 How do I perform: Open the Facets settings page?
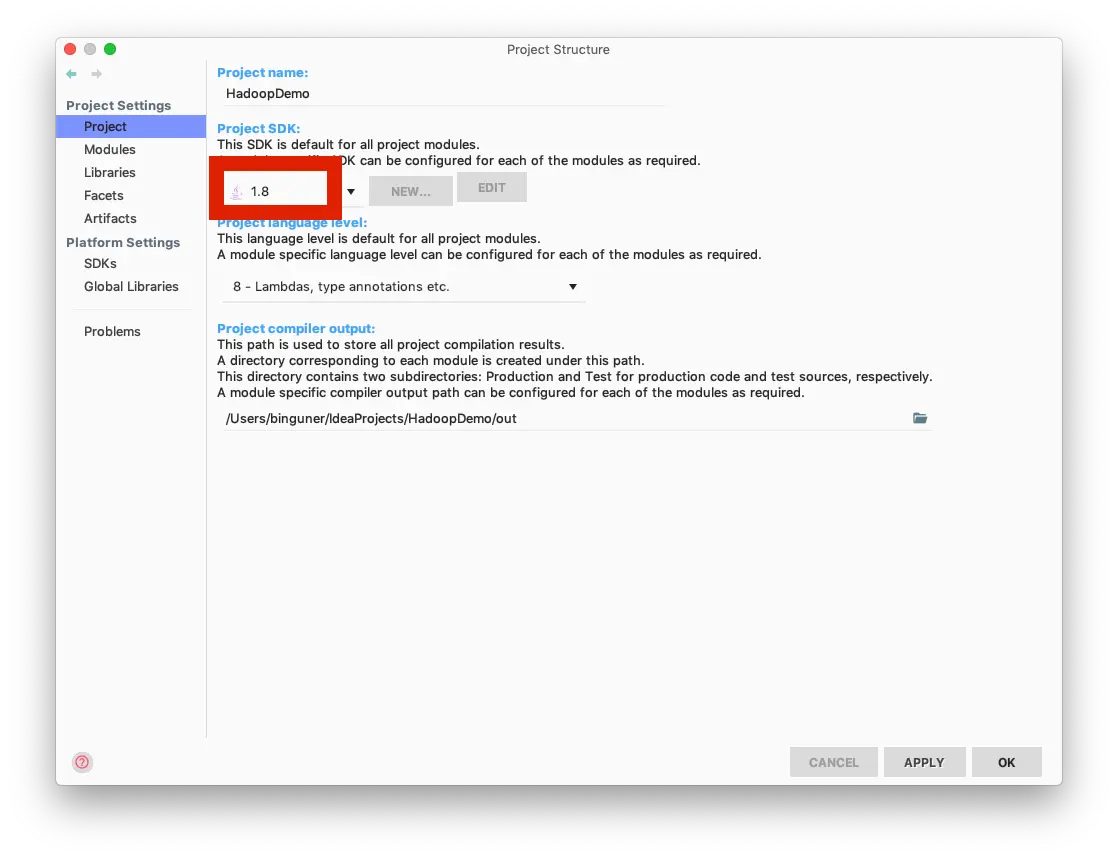click(103, 195)
